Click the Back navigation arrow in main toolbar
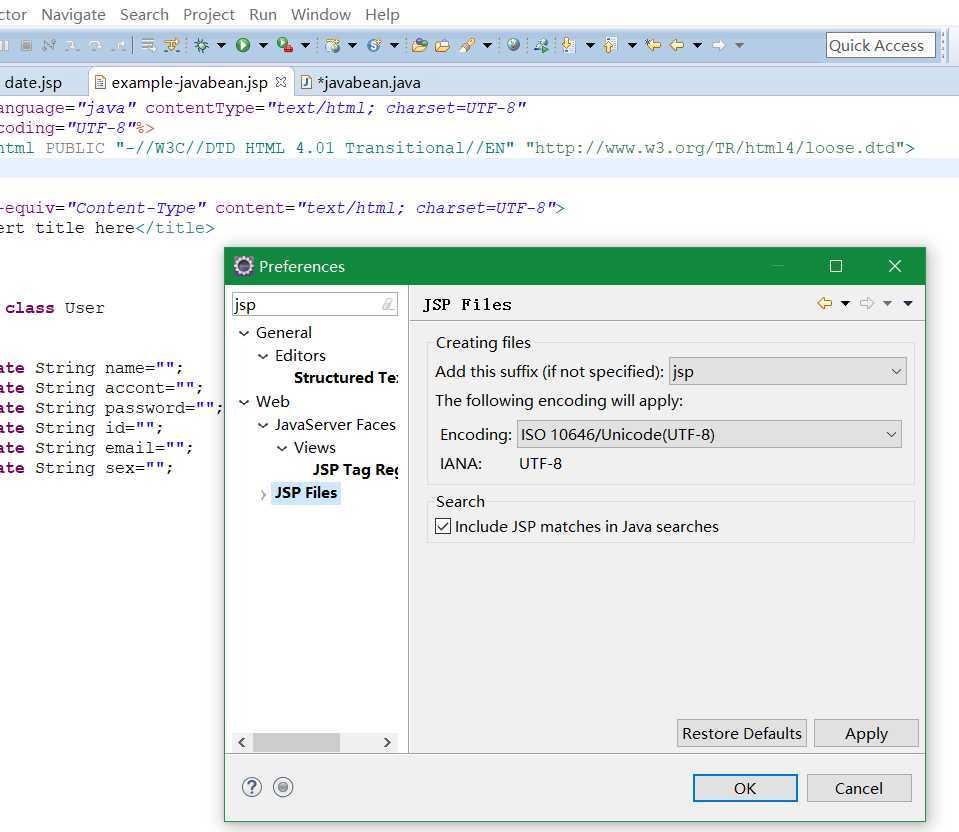The image size is (959, 832). (x=676, y=45)
